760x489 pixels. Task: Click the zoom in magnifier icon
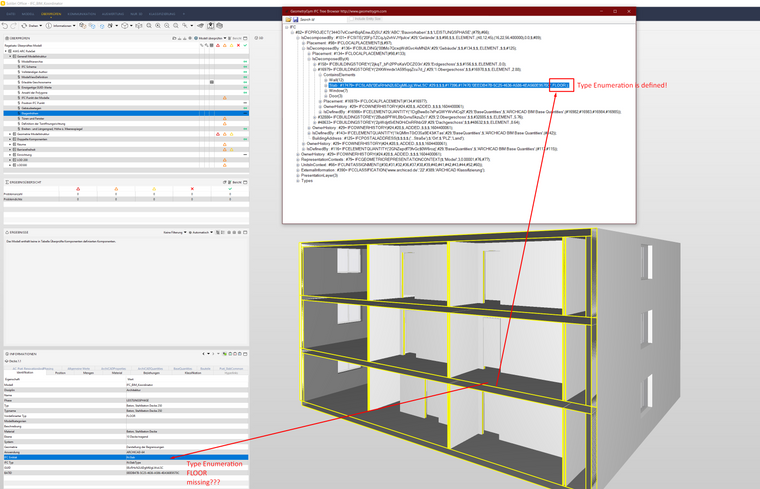[158, 26]
